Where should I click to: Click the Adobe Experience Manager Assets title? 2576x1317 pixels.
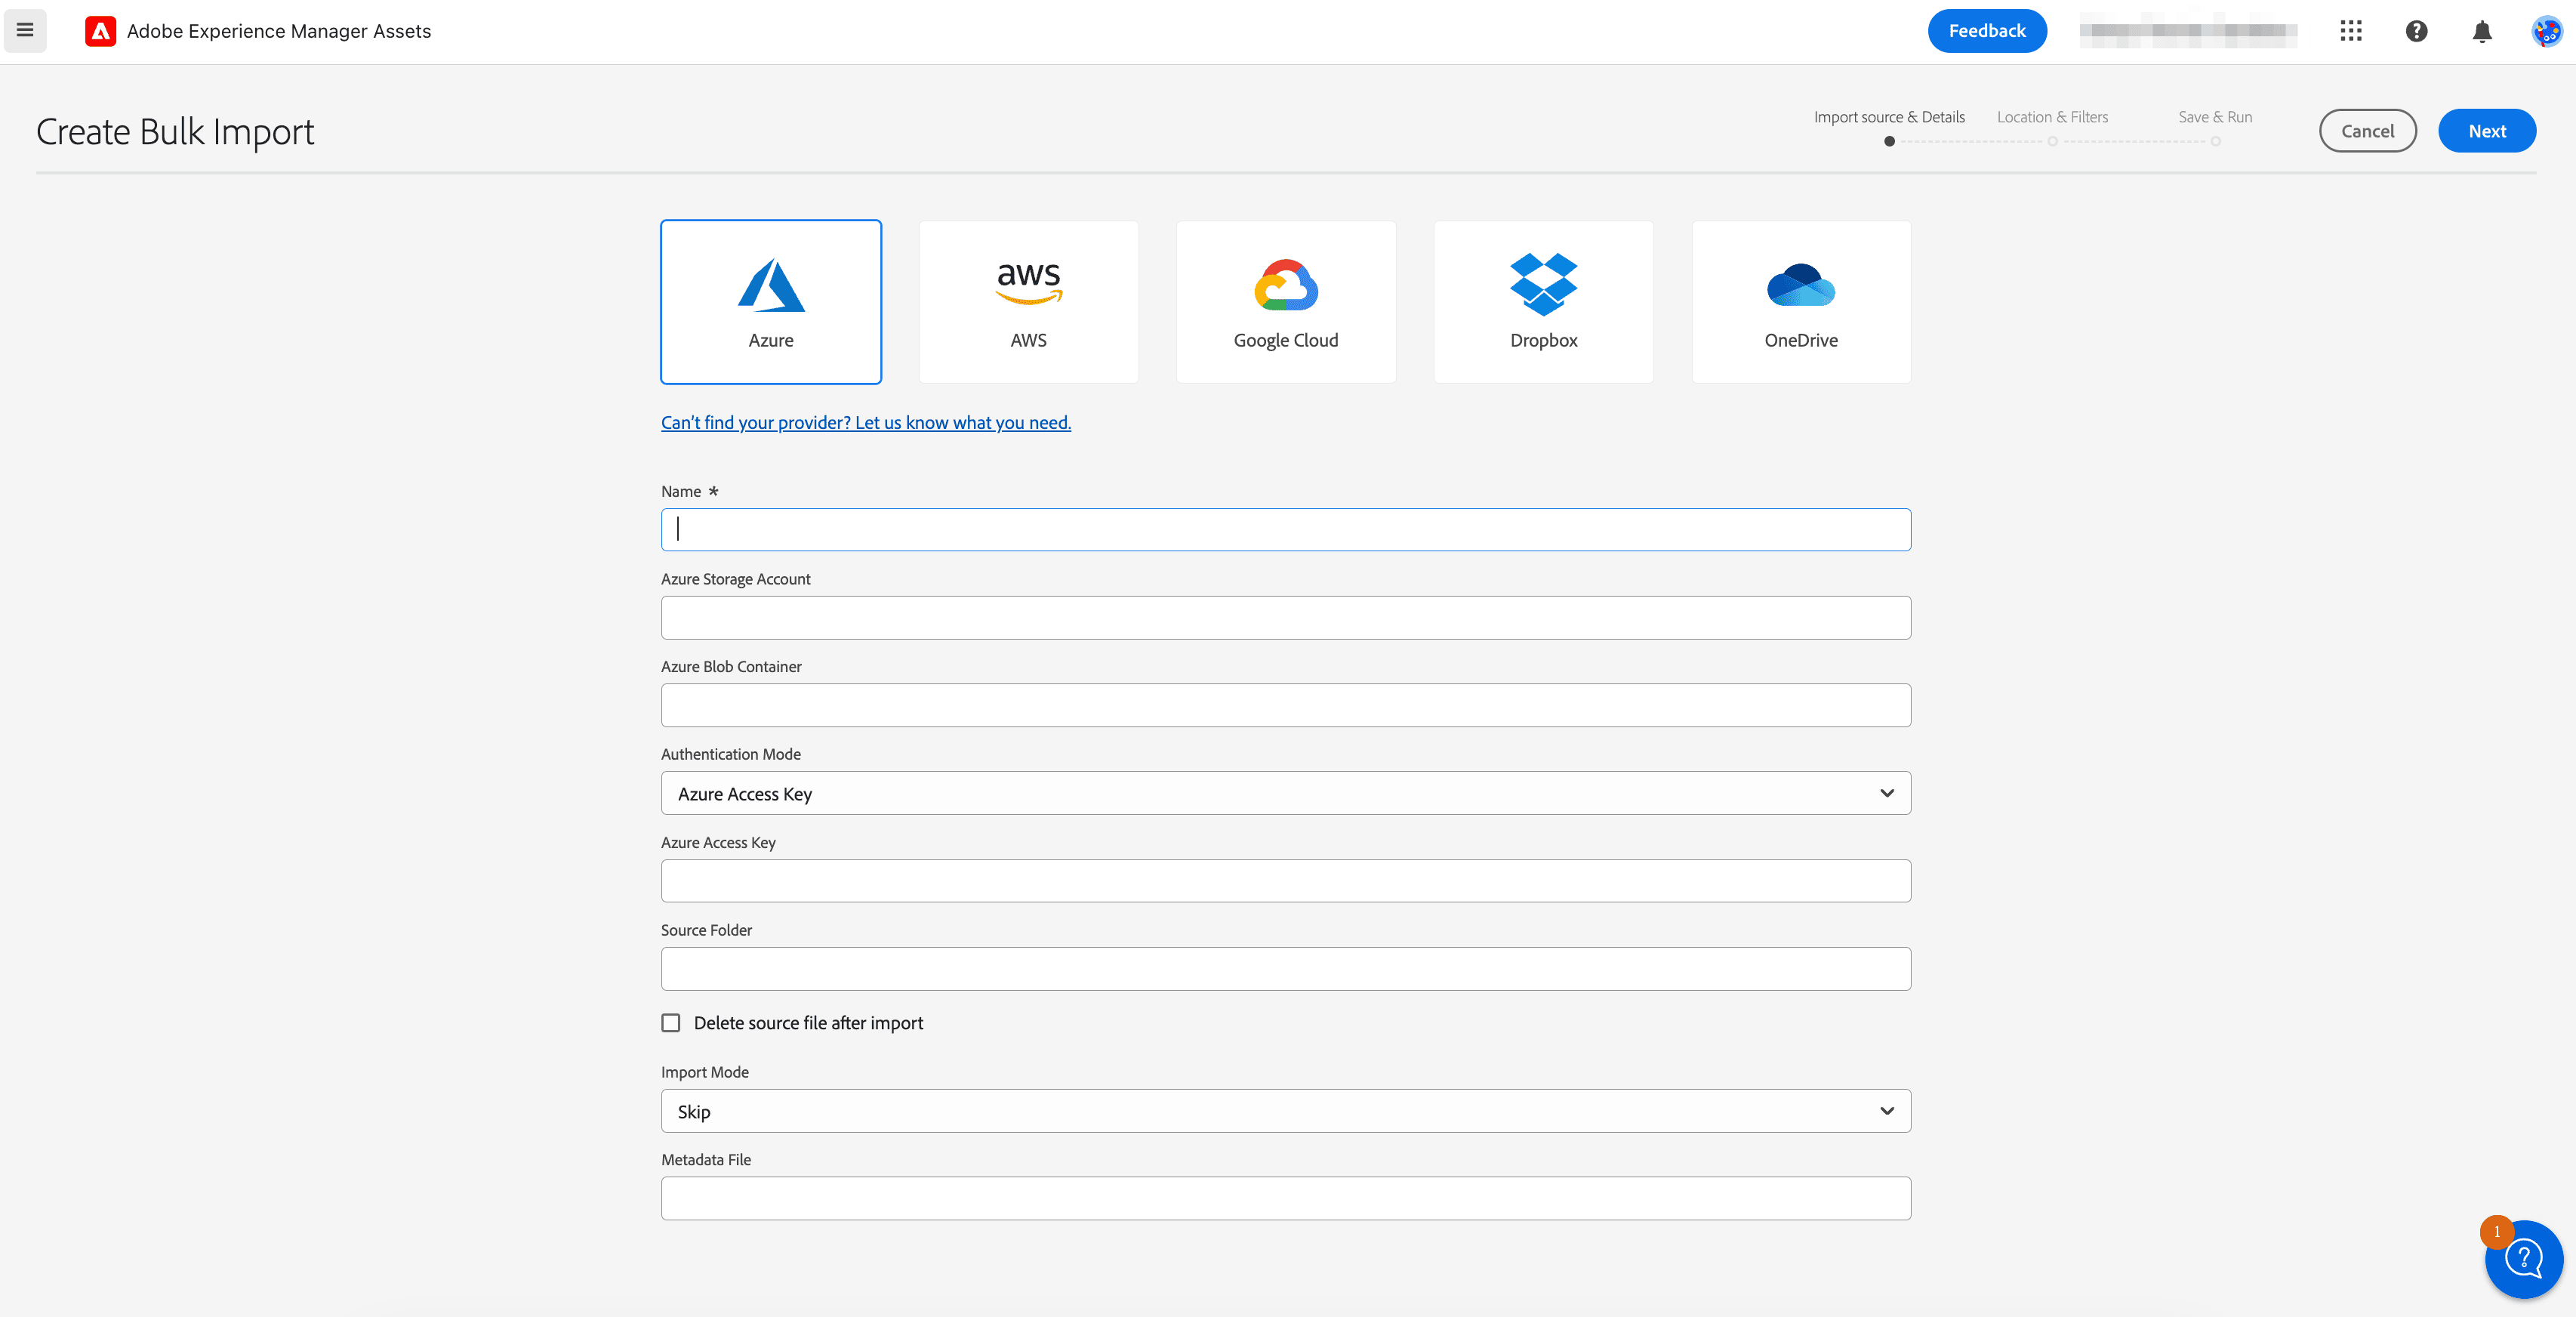(279, 31)
